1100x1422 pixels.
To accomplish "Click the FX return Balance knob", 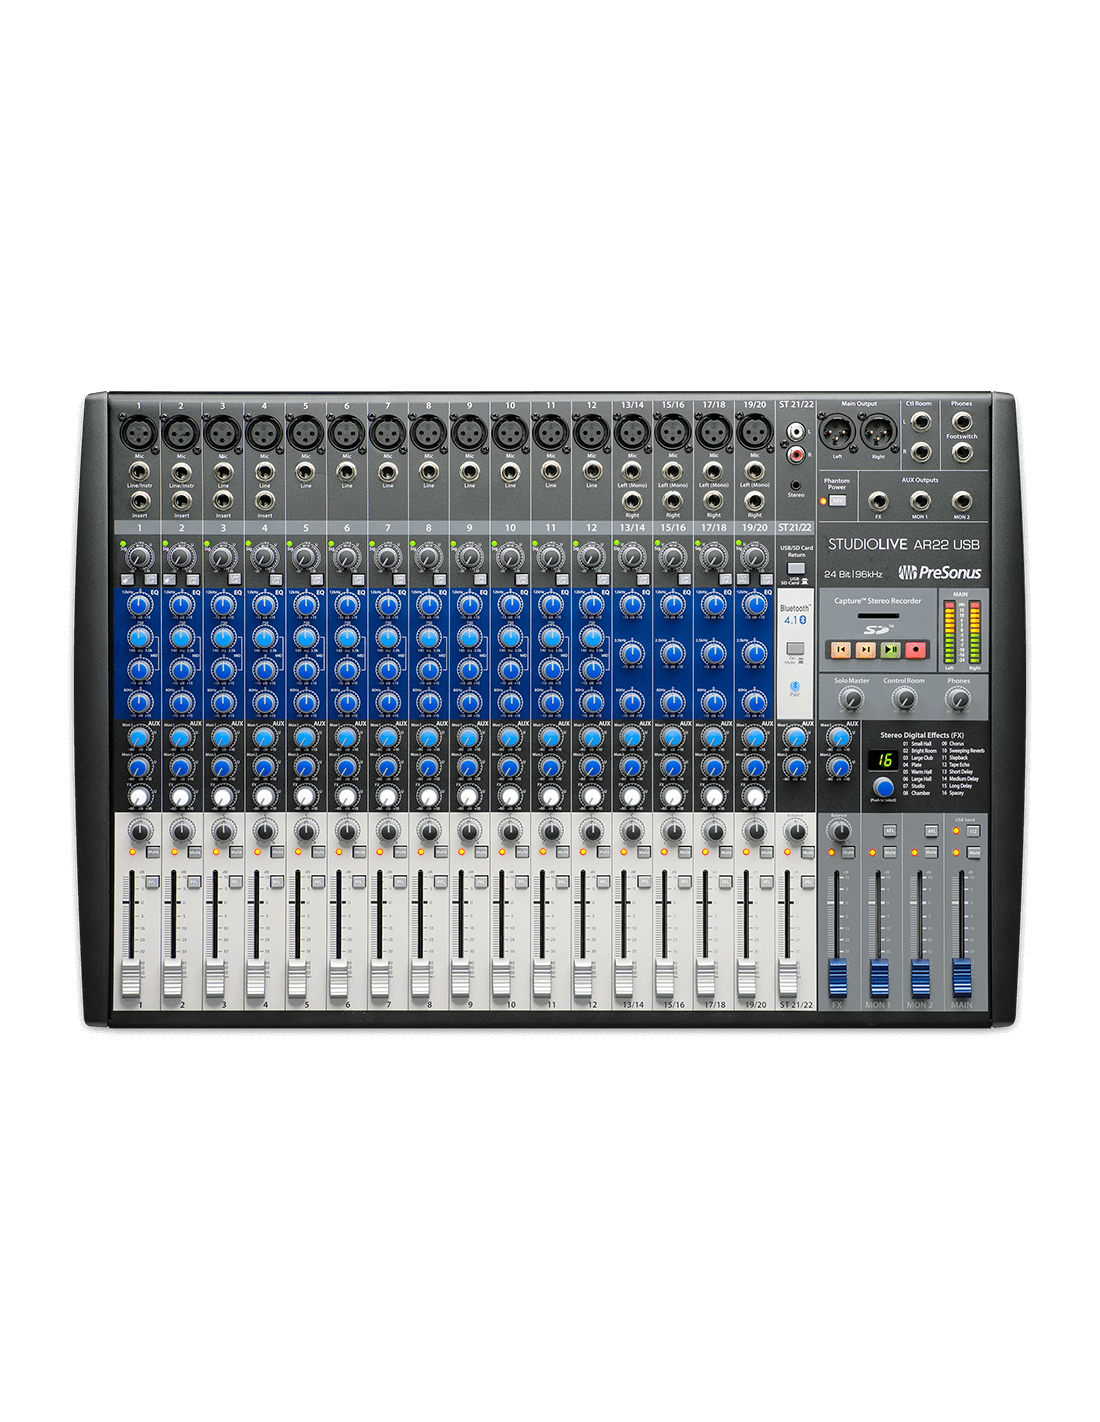I will (x=839, y=831).
